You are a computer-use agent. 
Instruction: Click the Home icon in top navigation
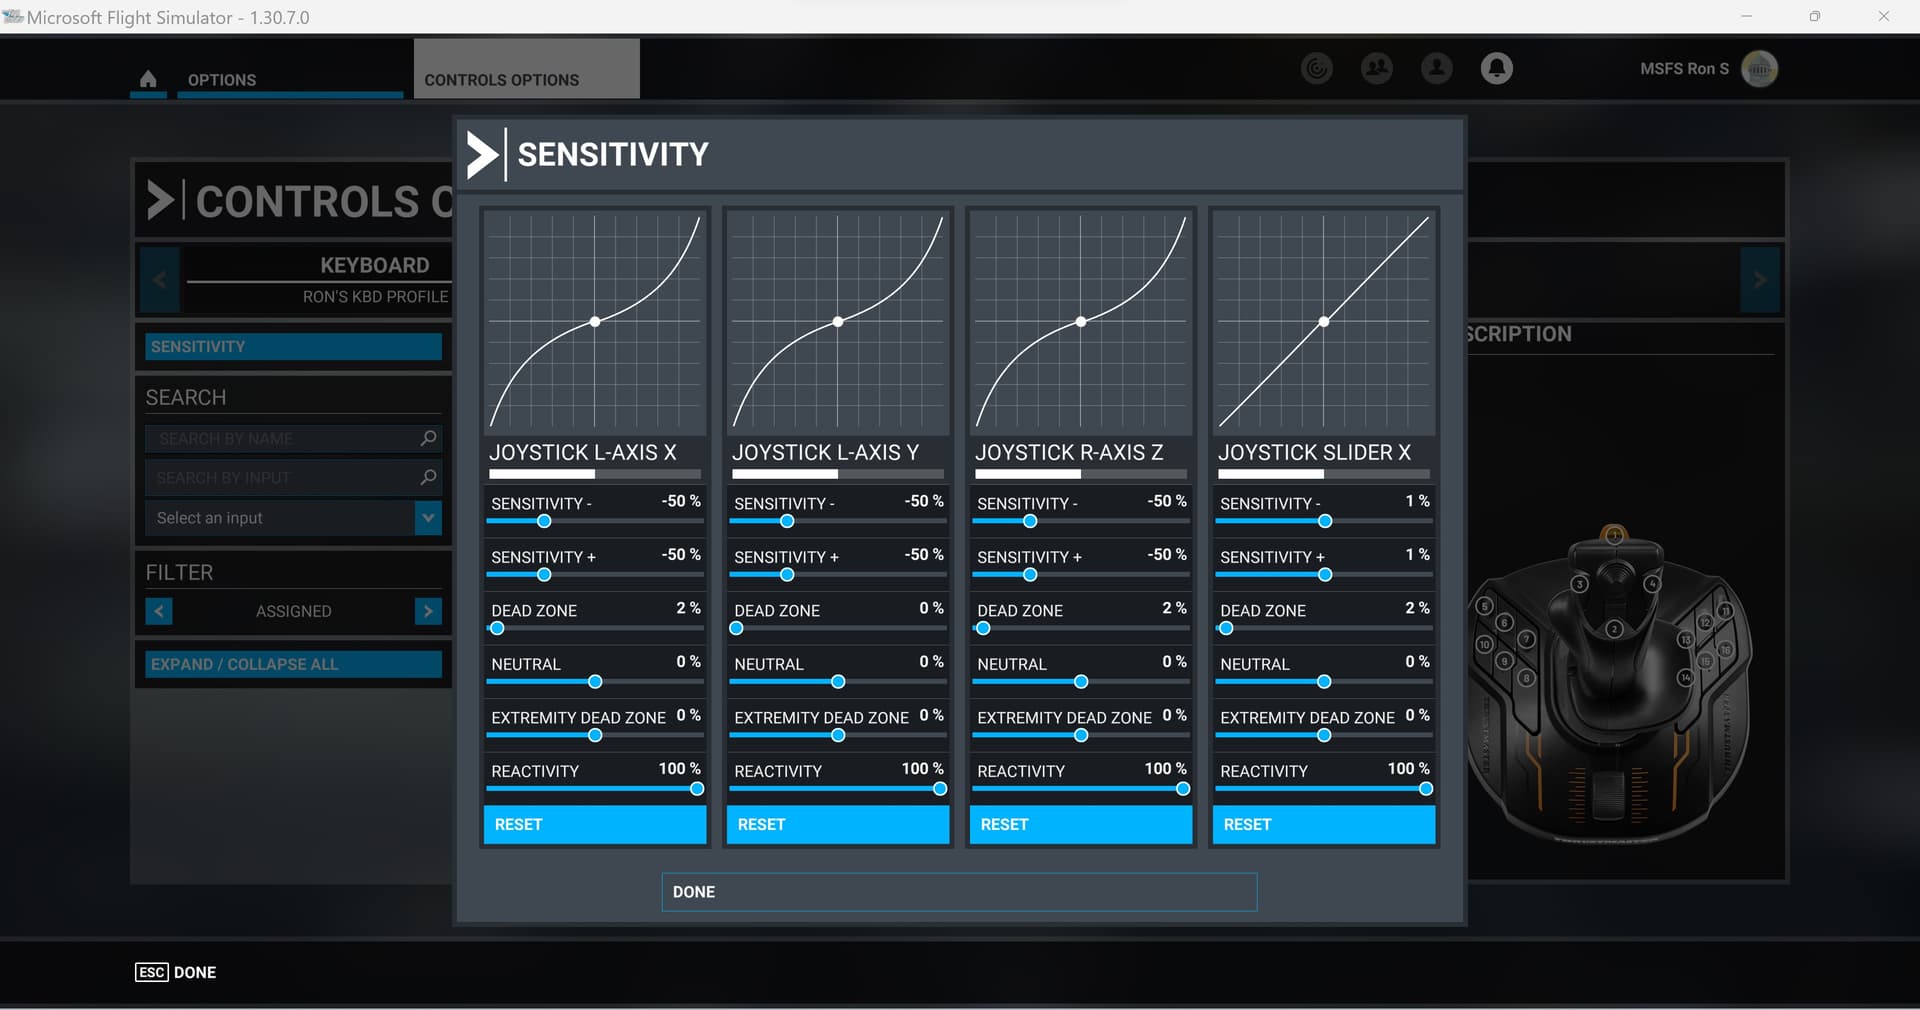(148, 79)
